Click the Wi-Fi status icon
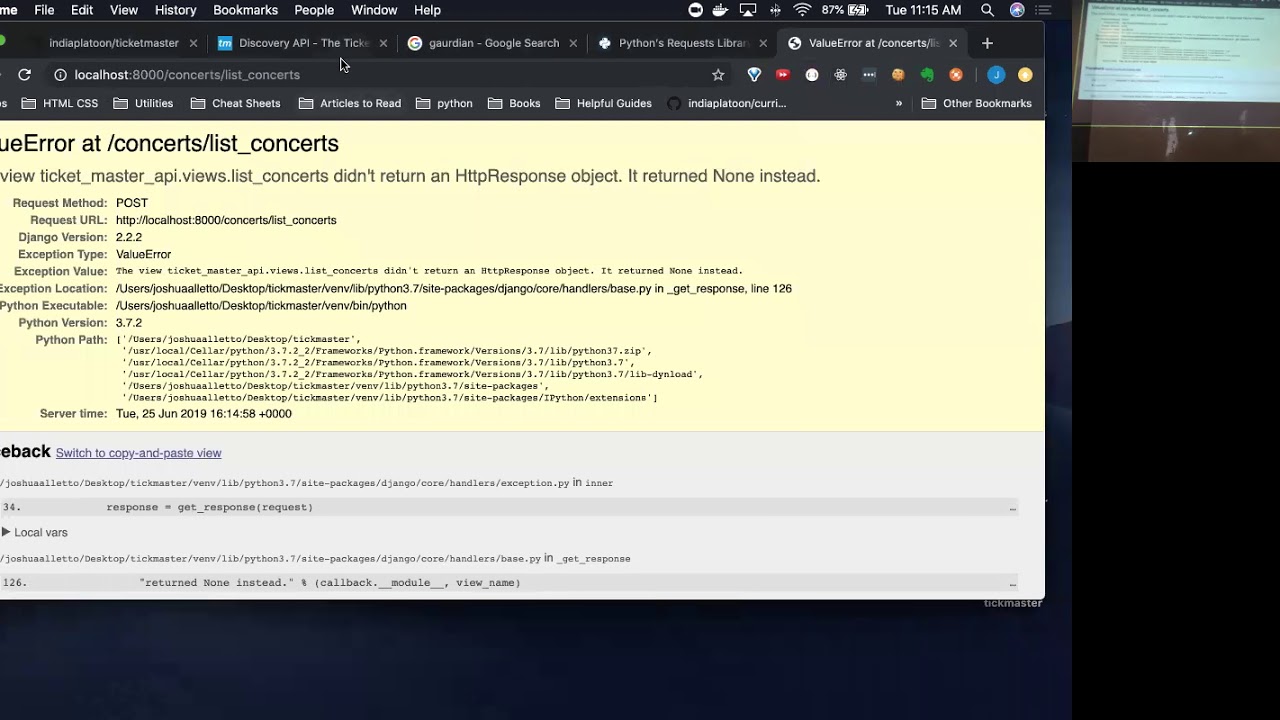 coord(802,10)
